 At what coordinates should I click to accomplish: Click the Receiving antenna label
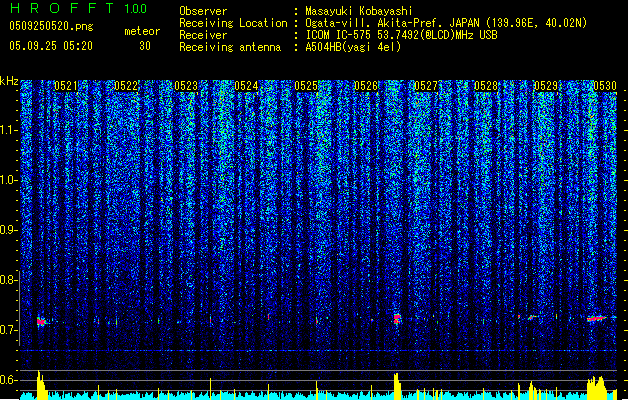[x=230, y=47]
